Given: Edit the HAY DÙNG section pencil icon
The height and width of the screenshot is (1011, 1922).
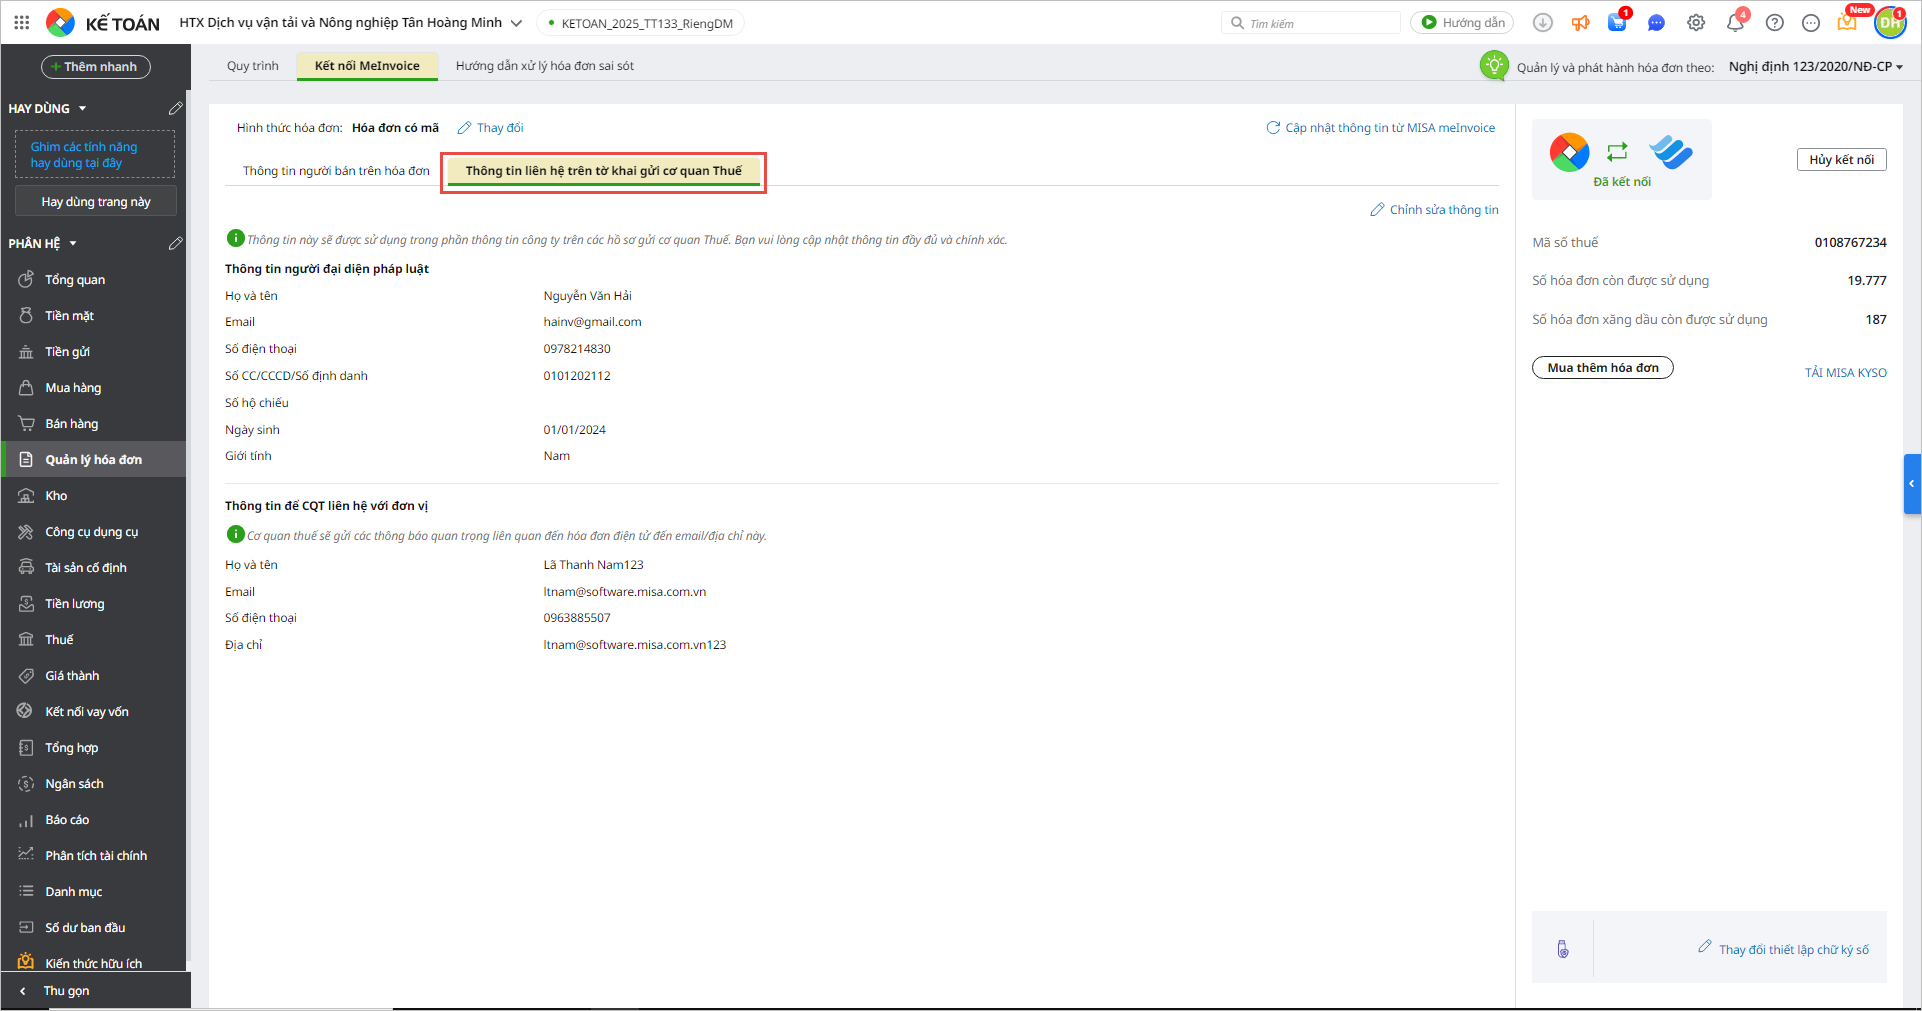Looking at the screenshot, I should click(175, 108).
